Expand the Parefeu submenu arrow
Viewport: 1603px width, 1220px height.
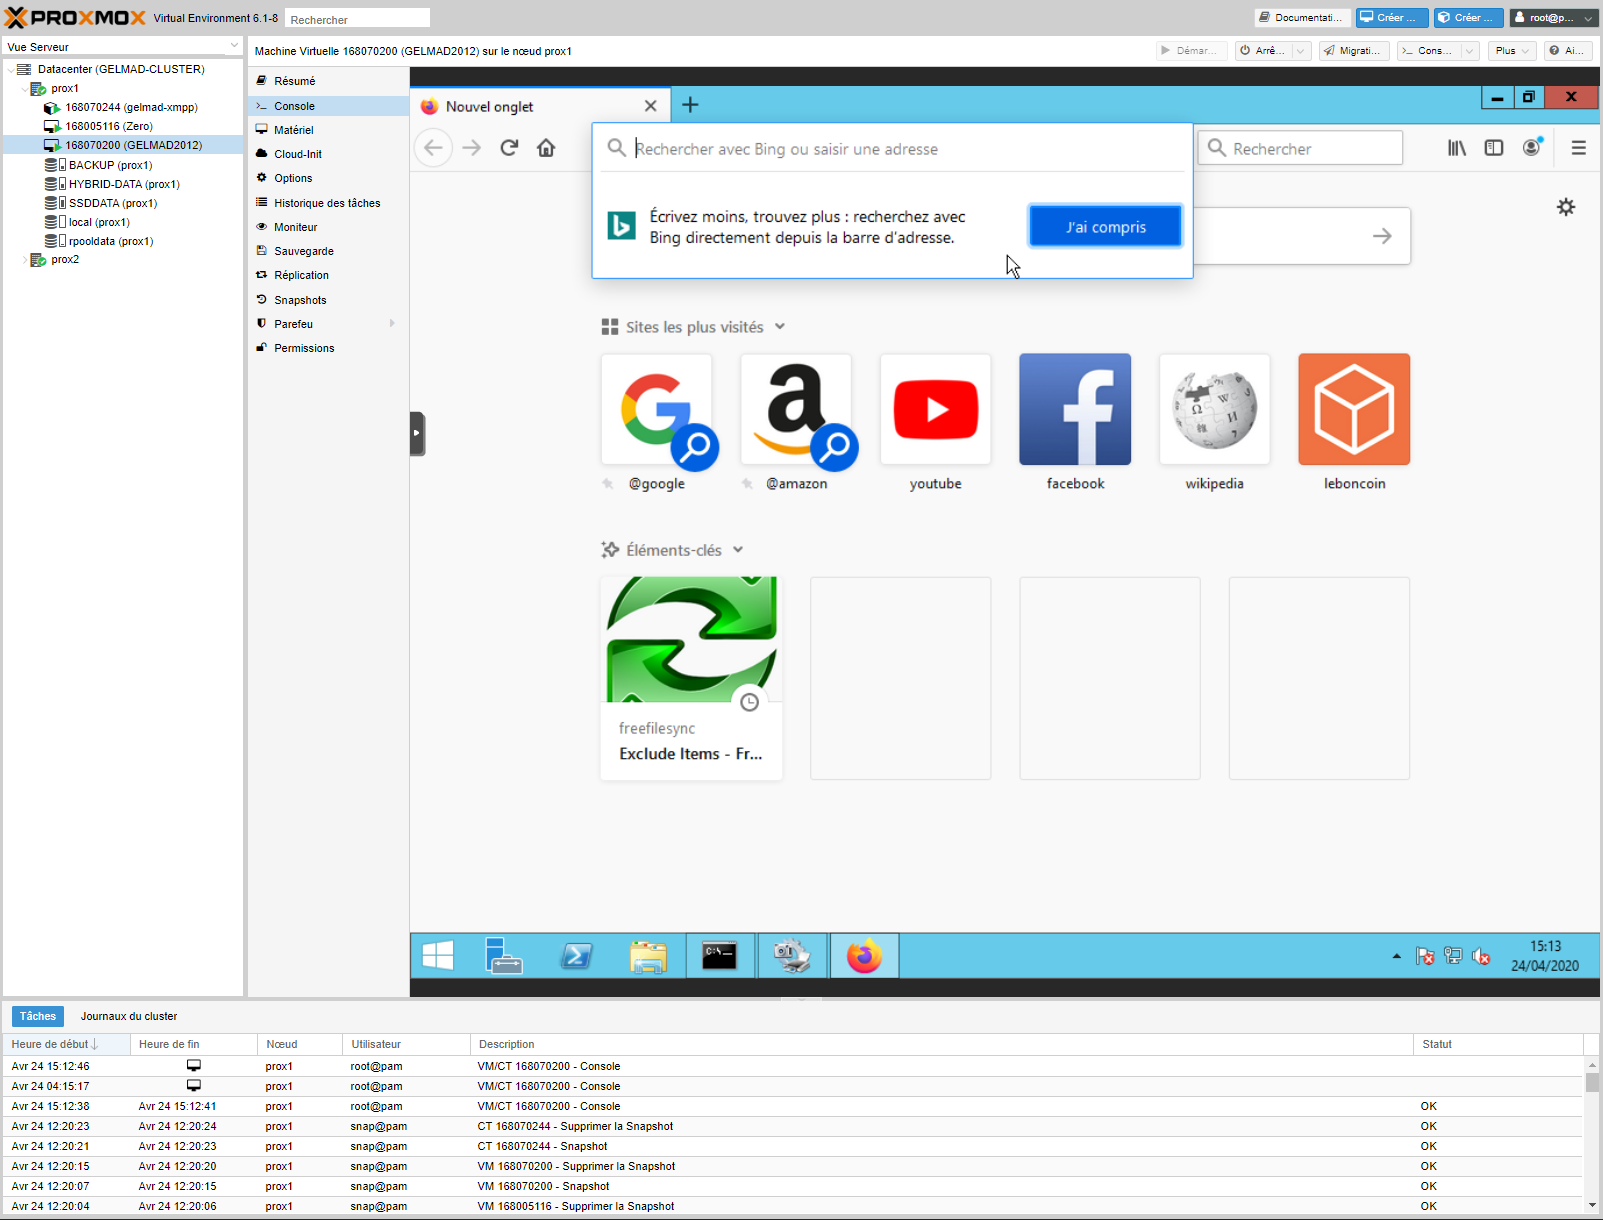[x=392, y=324]
